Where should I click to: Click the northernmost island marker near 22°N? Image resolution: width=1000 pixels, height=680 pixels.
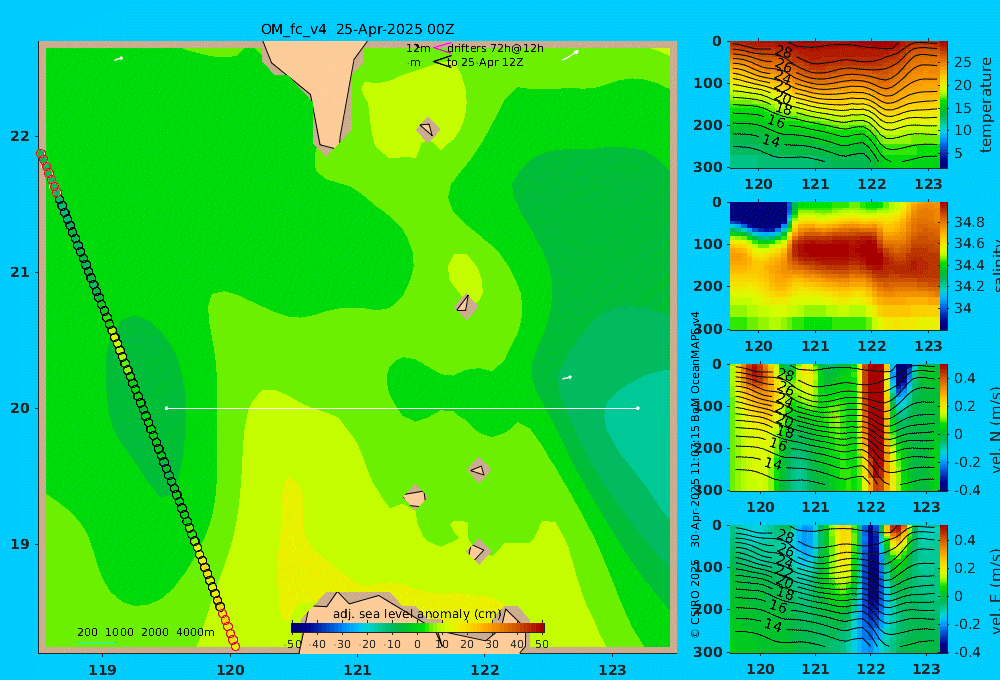[x=428, y=130]
